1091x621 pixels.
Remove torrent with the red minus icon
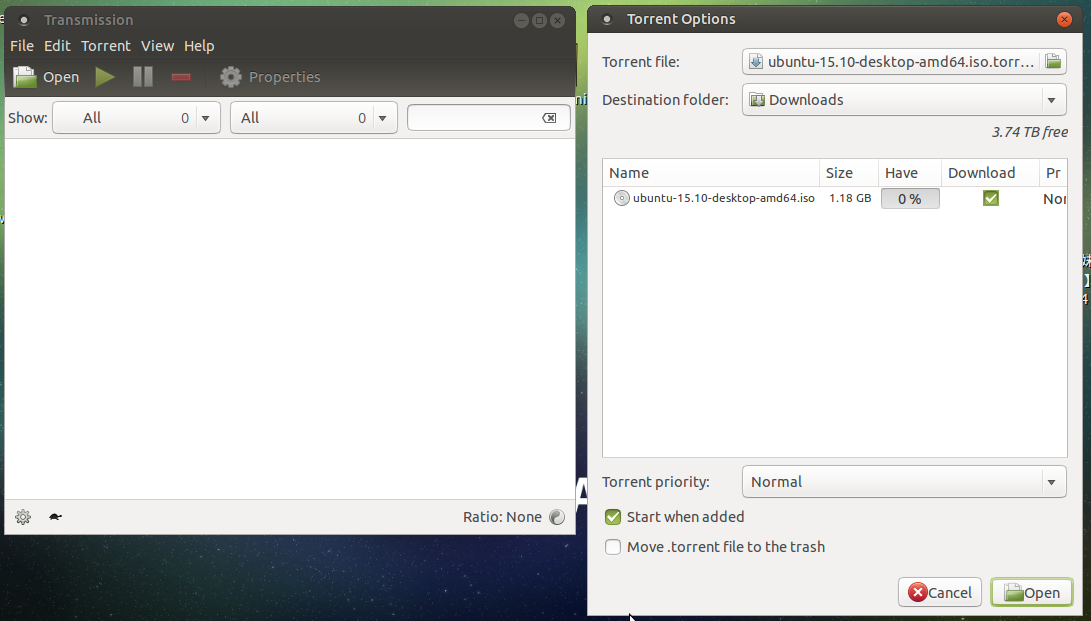click(181, 76)
